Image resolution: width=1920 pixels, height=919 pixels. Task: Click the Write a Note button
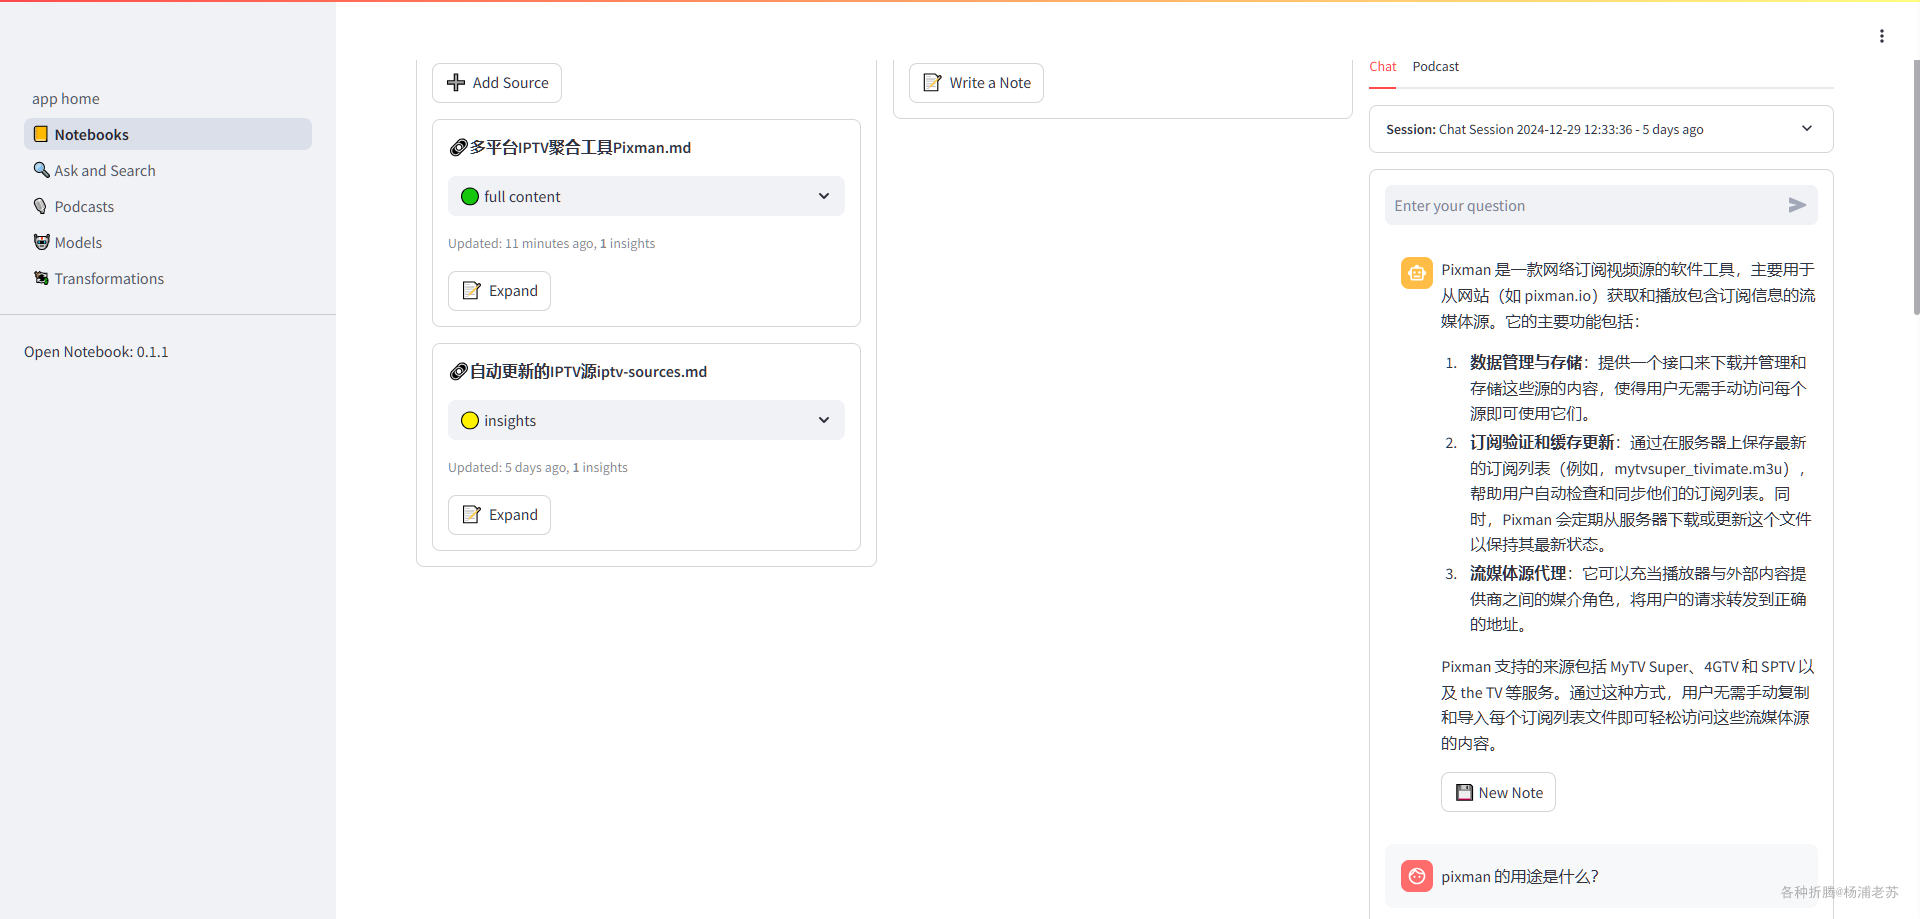click(976, 83)
